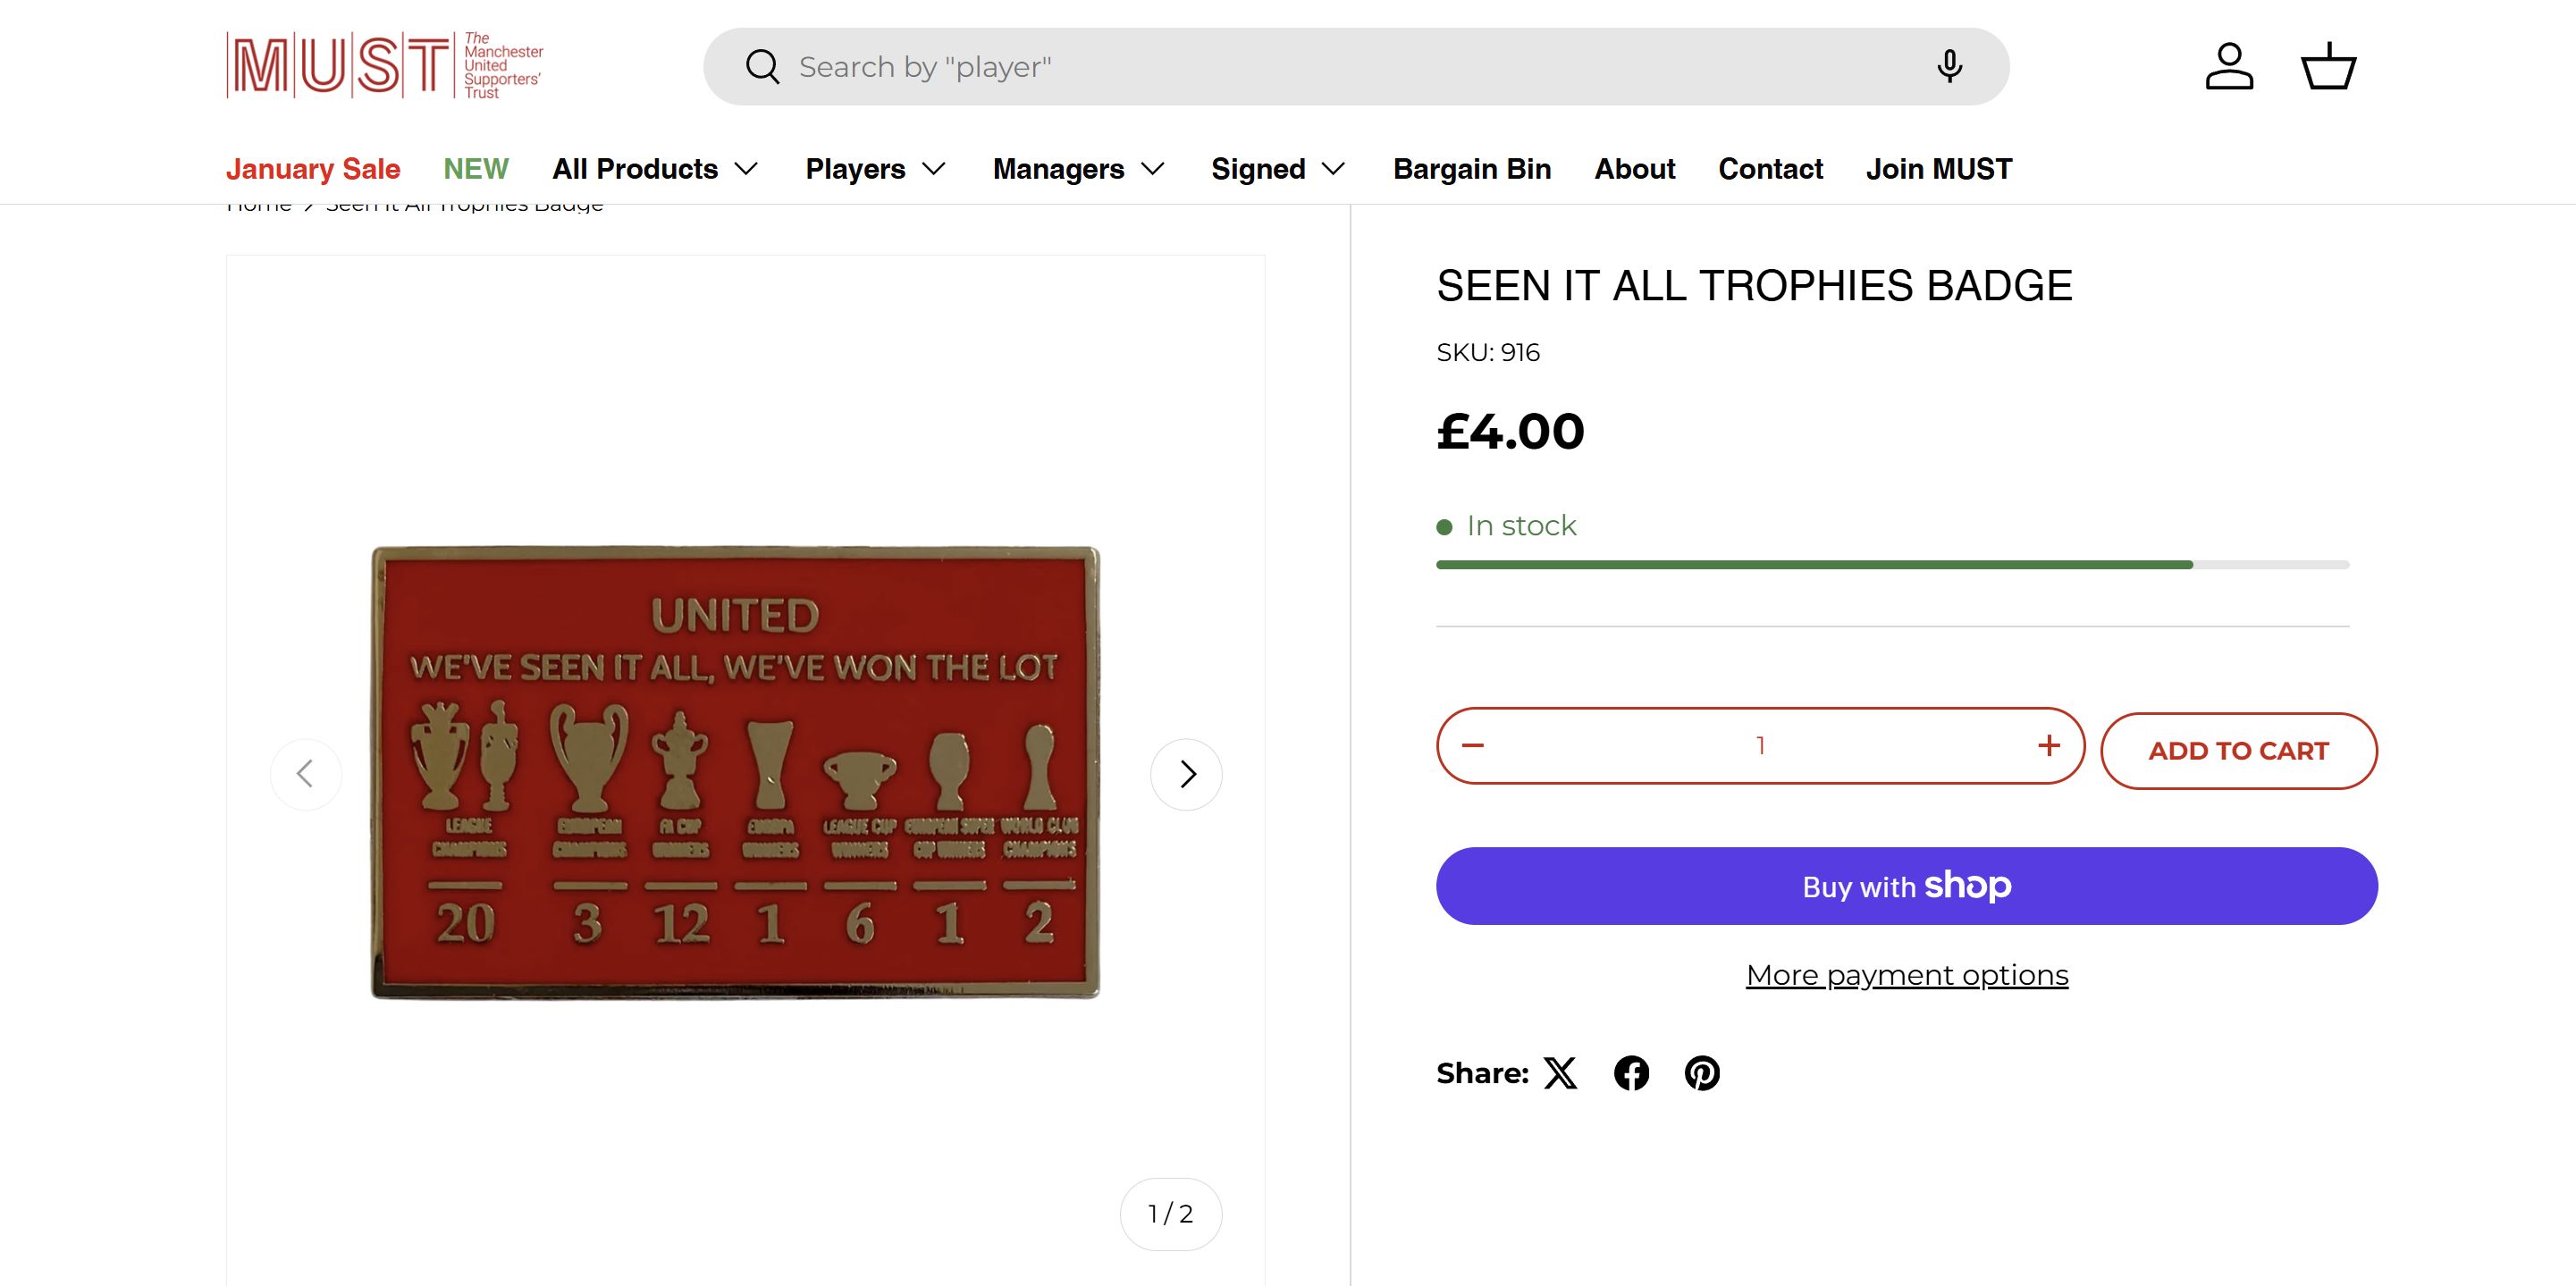Increase quantity with plus button
Viewport: 2576px width, 1286px height.
tap(2049, 746)
